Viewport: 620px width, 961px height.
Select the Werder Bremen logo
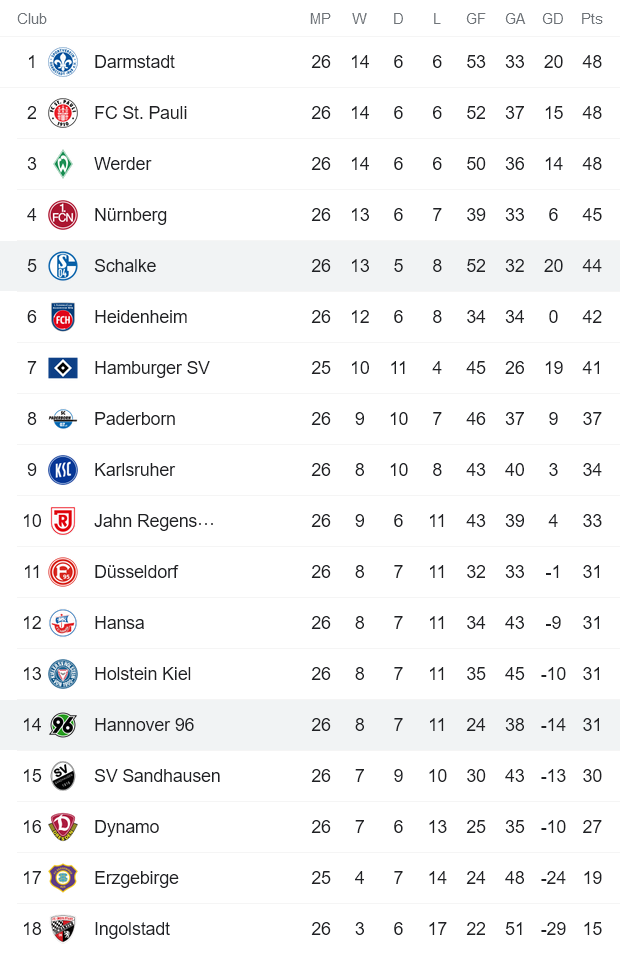click(62, 164)
